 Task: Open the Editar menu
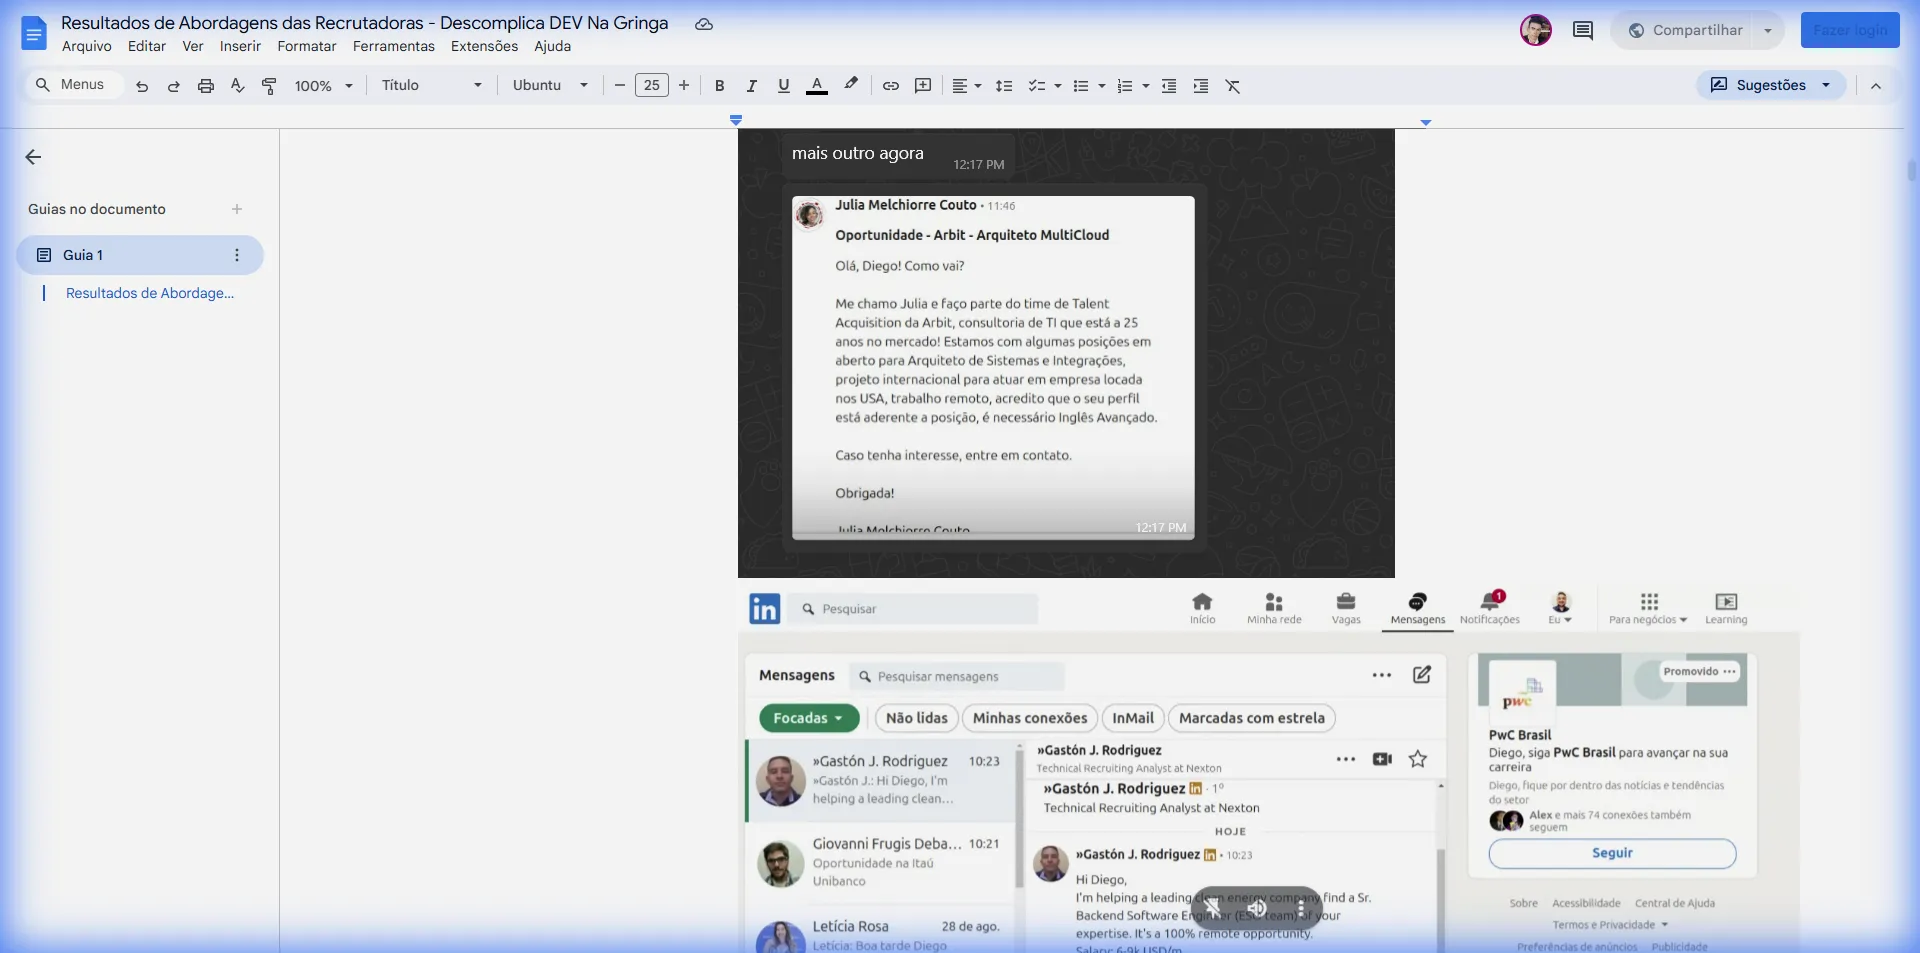[x=147, y=46]
